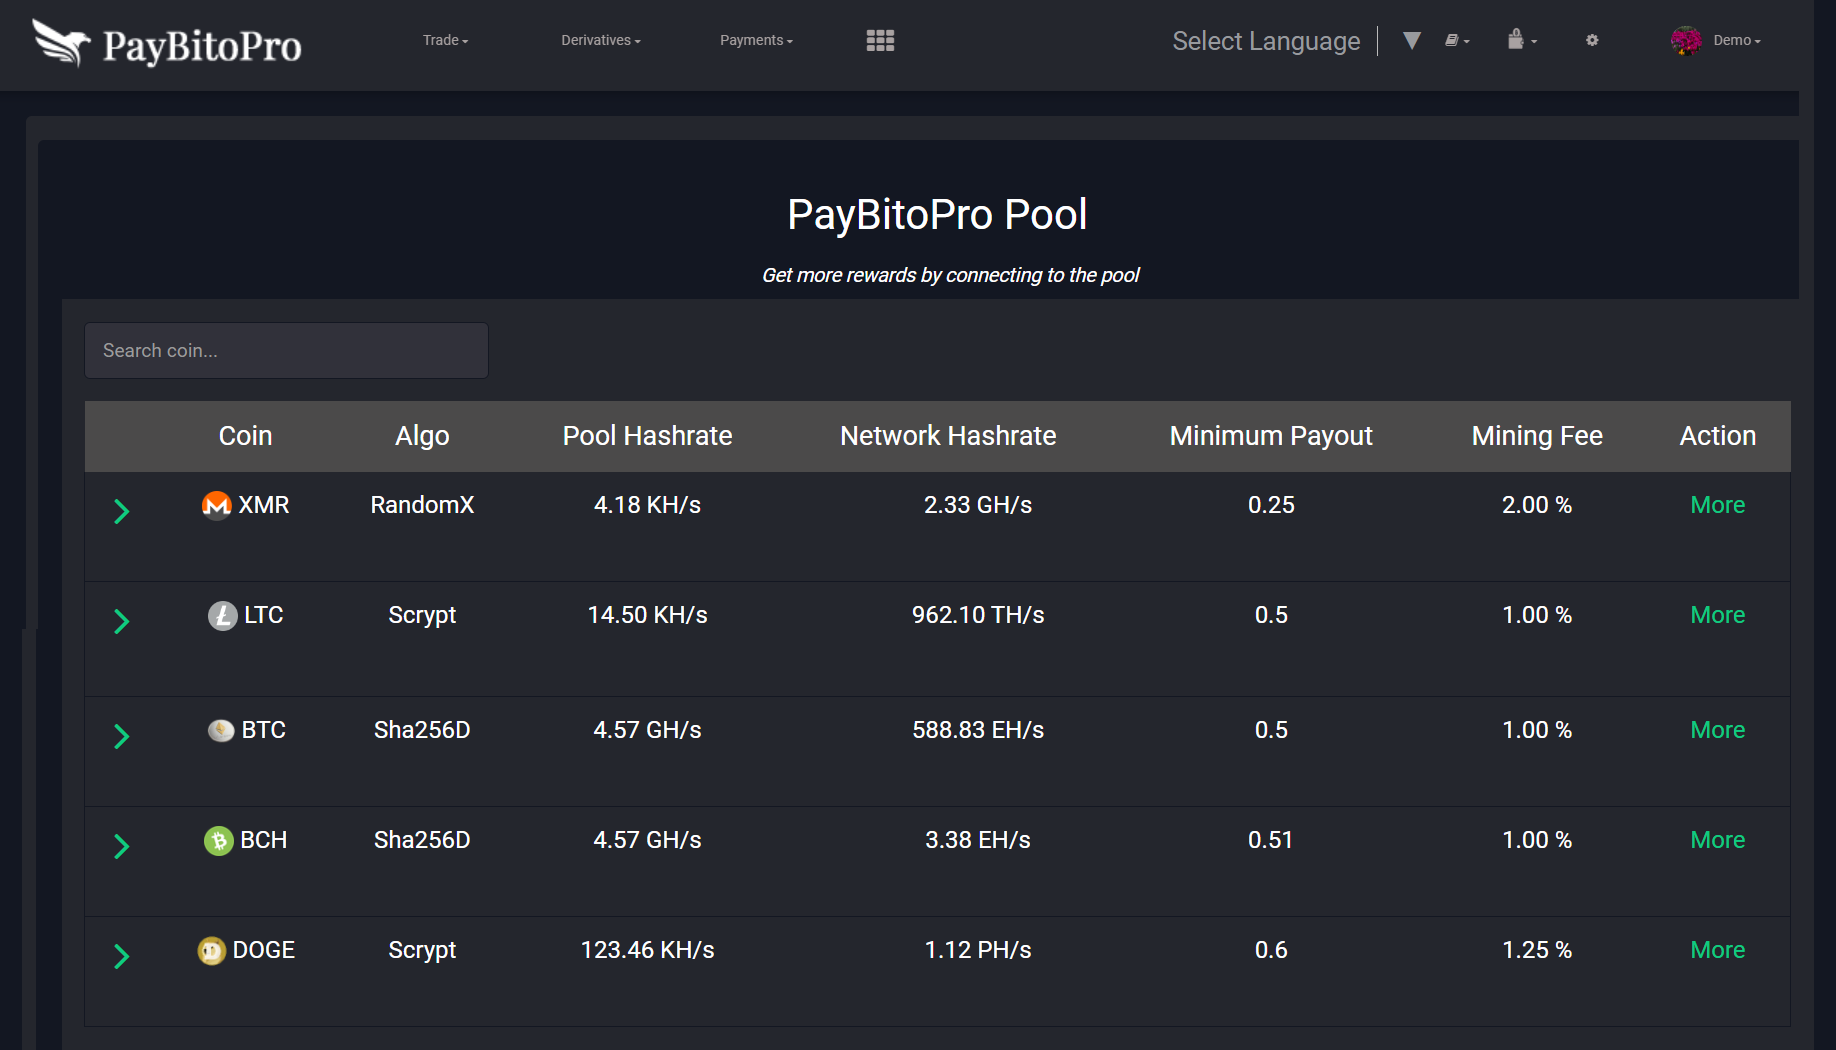Viewport: 1836px width, 1050px height.
Task: Expand the DOGE row chevron
Action: 121,956
